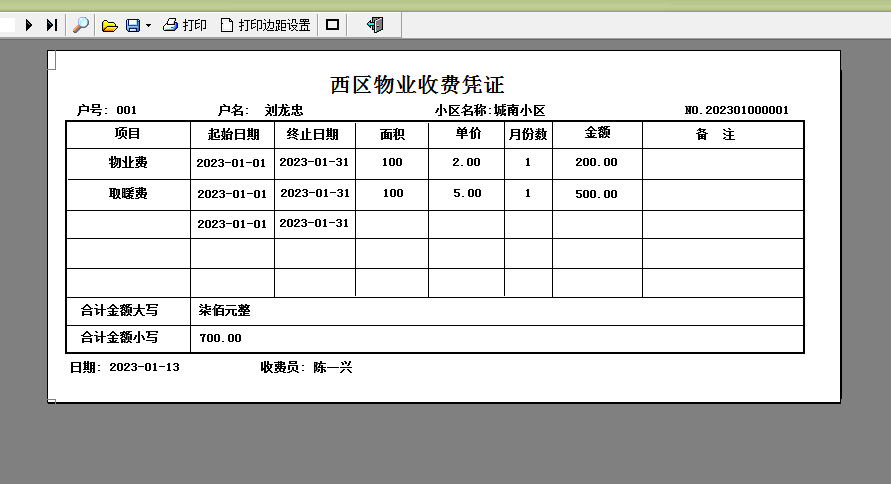Select the 取暖费 row label
This screenshot has width=891, height=484.
(128, 194)
